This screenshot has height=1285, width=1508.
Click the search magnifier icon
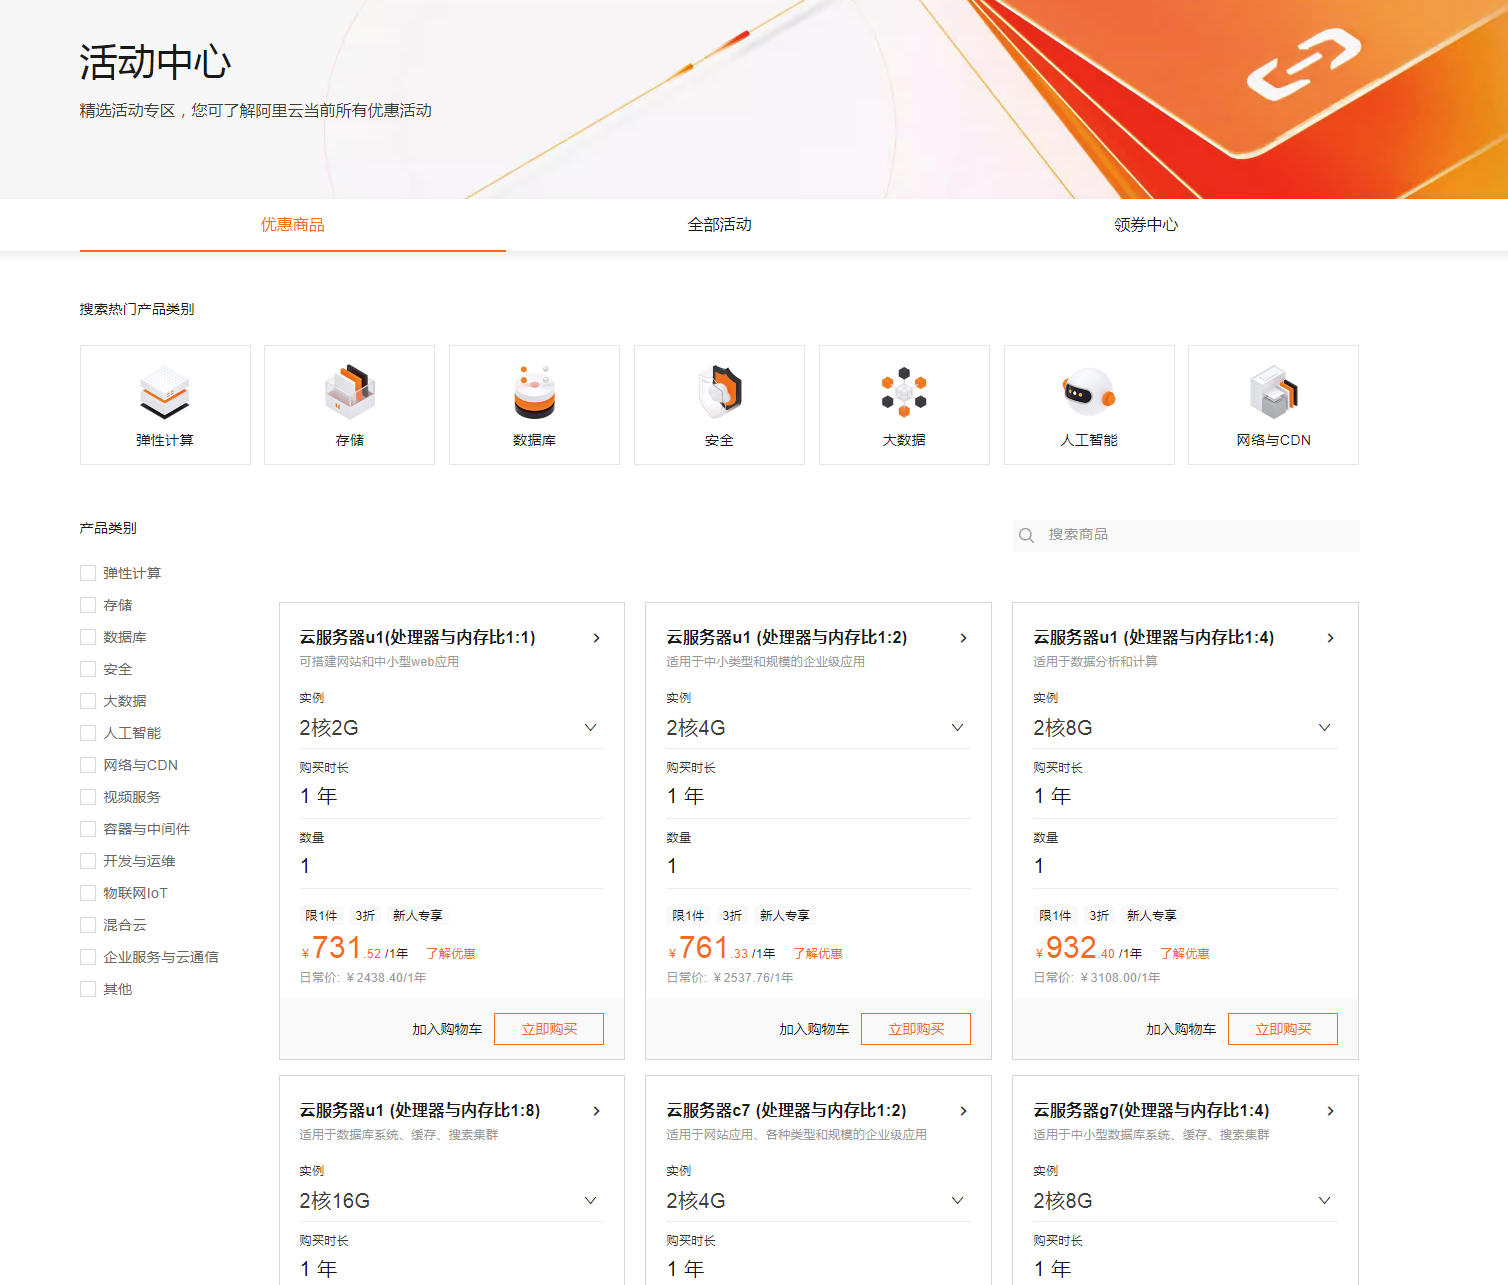coord(1026,535)
